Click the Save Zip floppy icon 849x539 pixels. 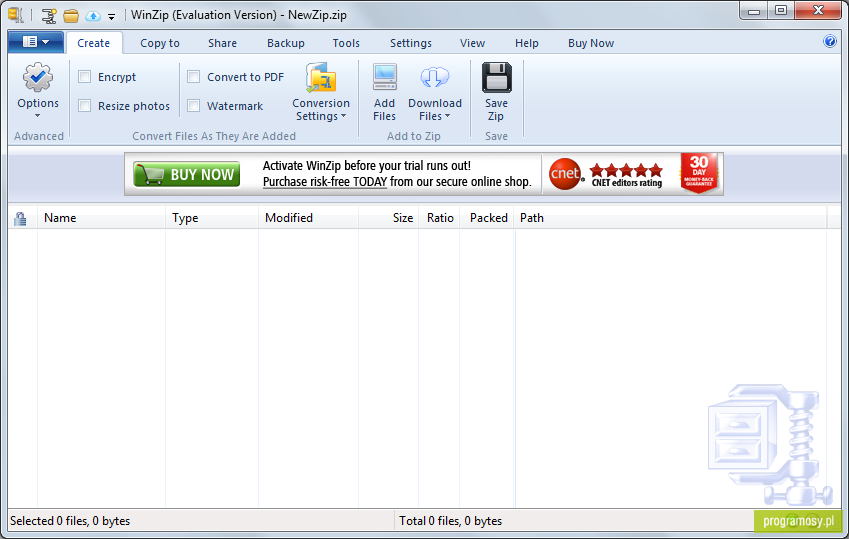click(x=497, y=77)
